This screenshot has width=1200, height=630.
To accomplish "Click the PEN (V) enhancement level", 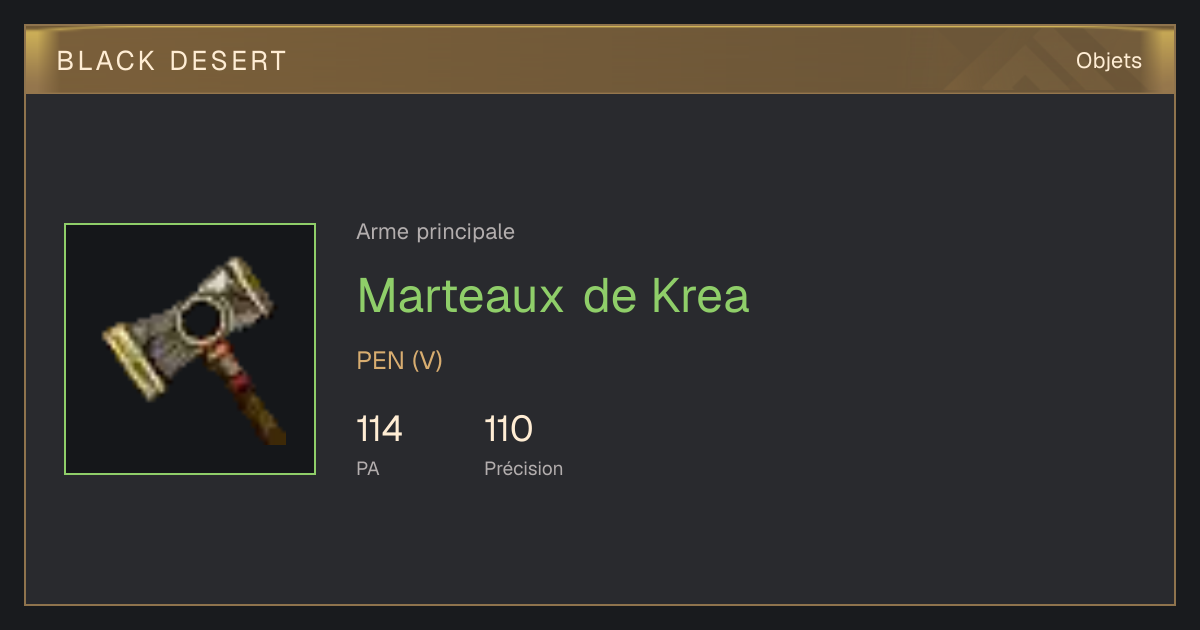I will click(400, 361).
